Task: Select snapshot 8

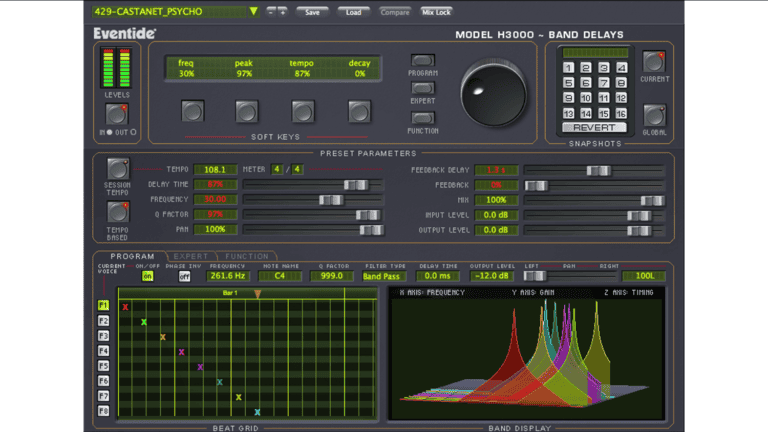Action: (x=621, y=83)
